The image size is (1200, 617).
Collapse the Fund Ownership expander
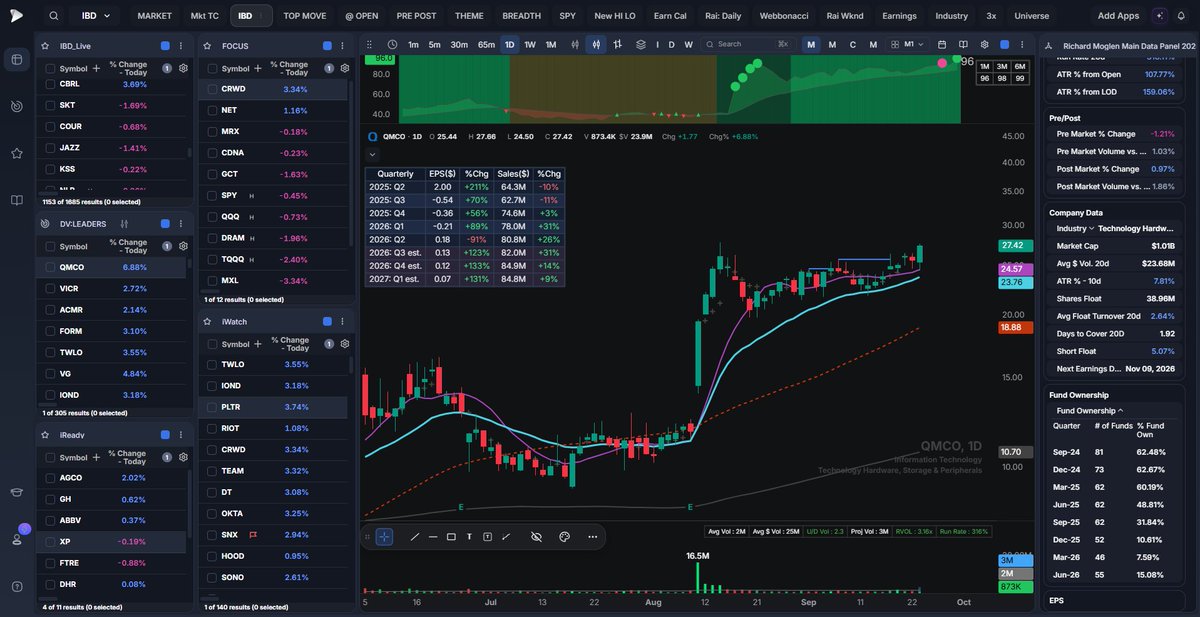pyautogui.click(x=1088, y=411)
